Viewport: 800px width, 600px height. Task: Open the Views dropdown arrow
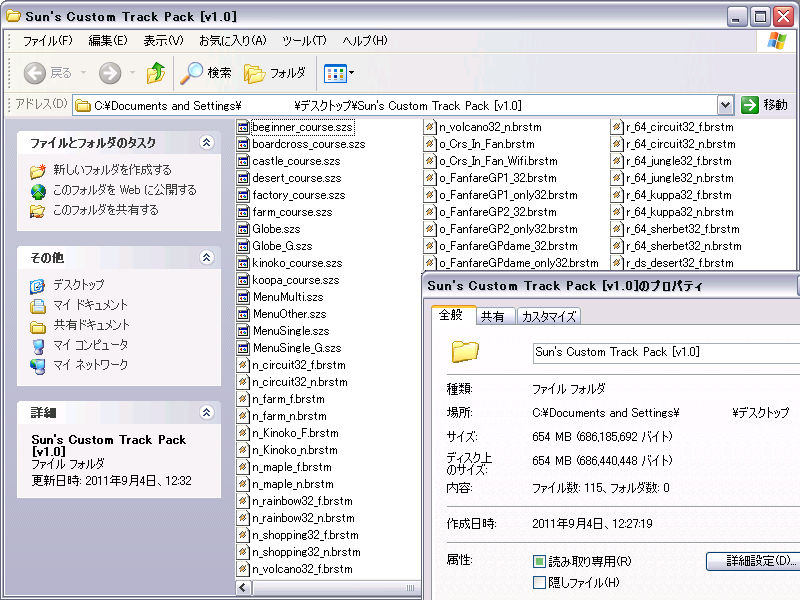351,73
